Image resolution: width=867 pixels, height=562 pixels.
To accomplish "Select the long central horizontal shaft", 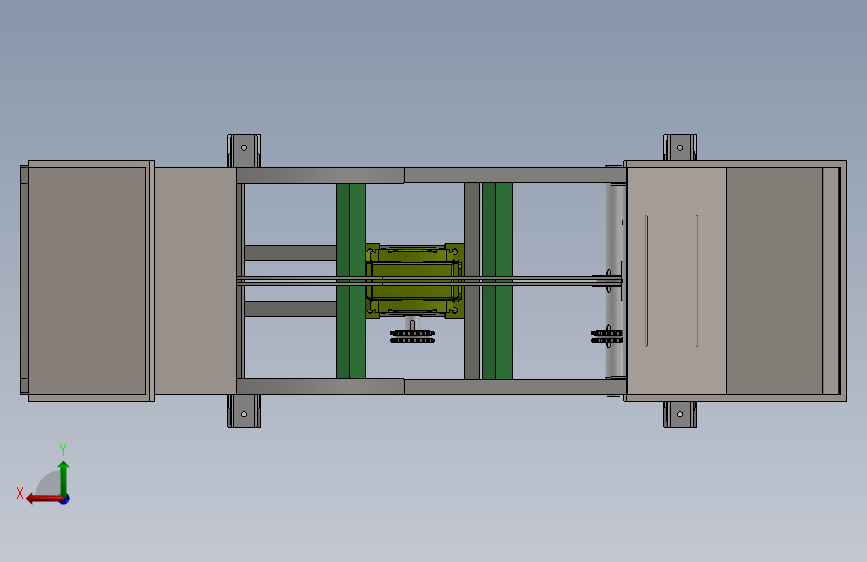I will pos(429,281).
